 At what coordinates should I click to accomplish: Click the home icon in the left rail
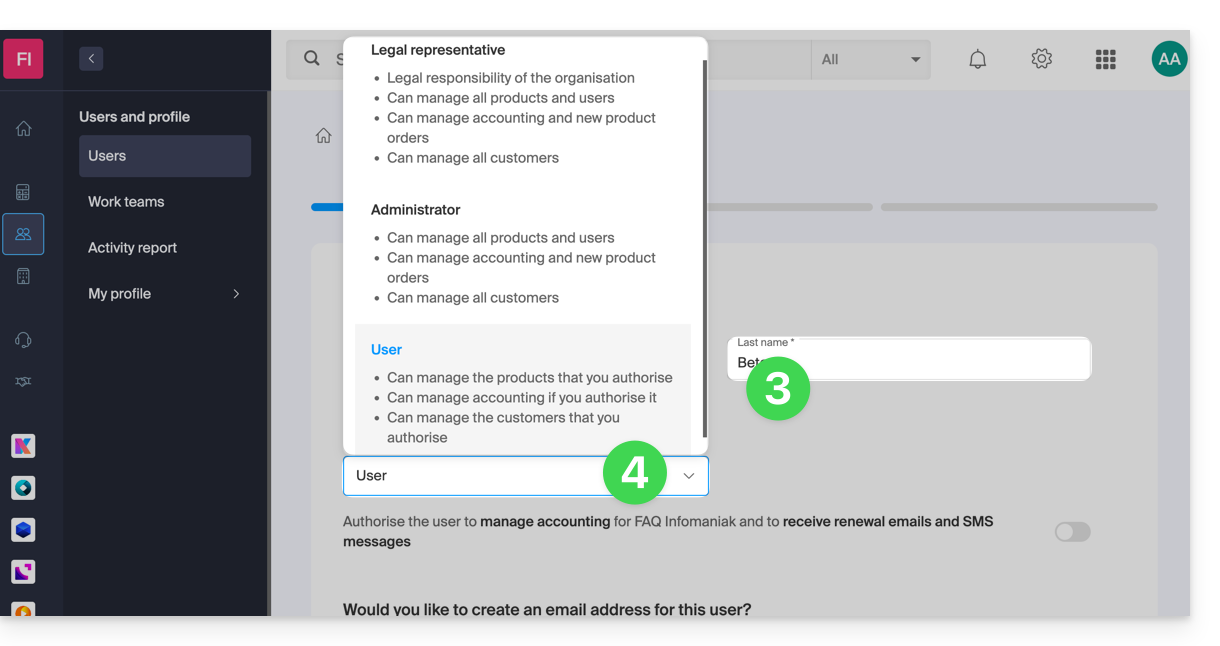(23, 129)
